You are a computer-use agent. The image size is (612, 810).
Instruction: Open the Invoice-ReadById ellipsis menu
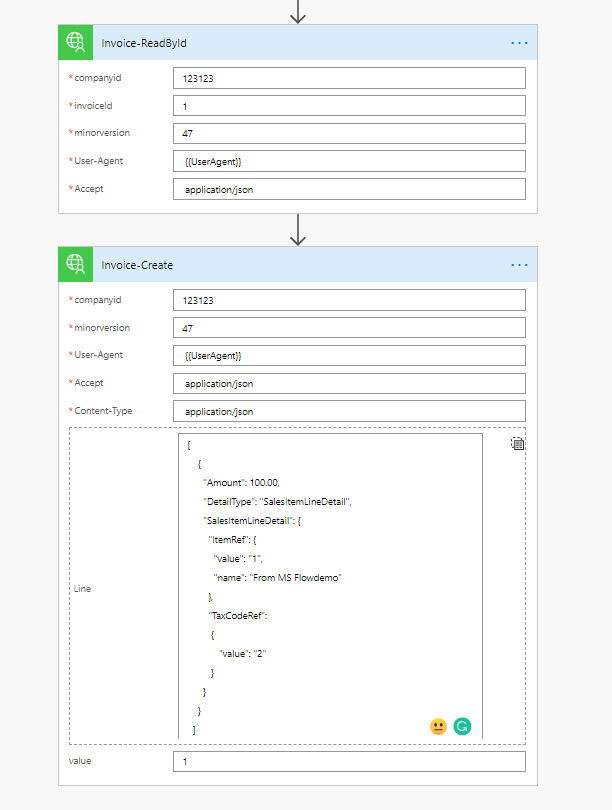[519, 43]
